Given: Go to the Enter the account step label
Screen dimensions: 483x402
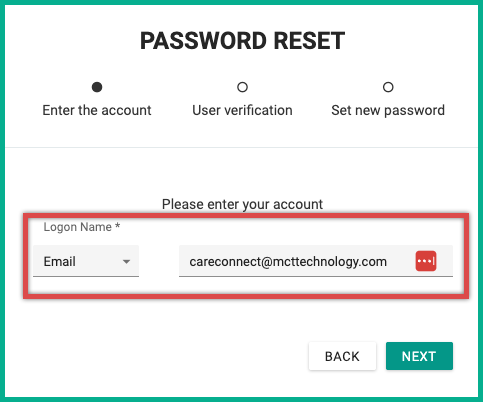Looking at the screenshot, I should pos(97,110).
